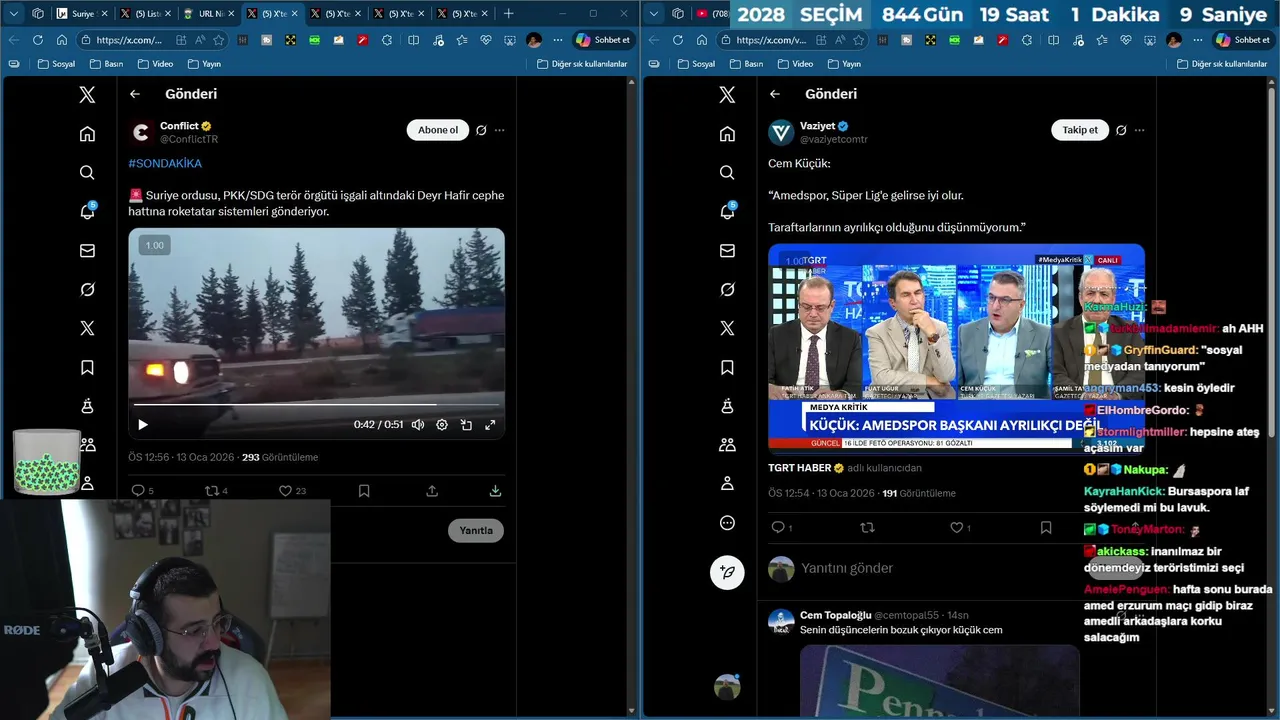Enable picture-in-picture on Conflict video
Screen dimensions: 1280x720
click(x=466, y=425)
